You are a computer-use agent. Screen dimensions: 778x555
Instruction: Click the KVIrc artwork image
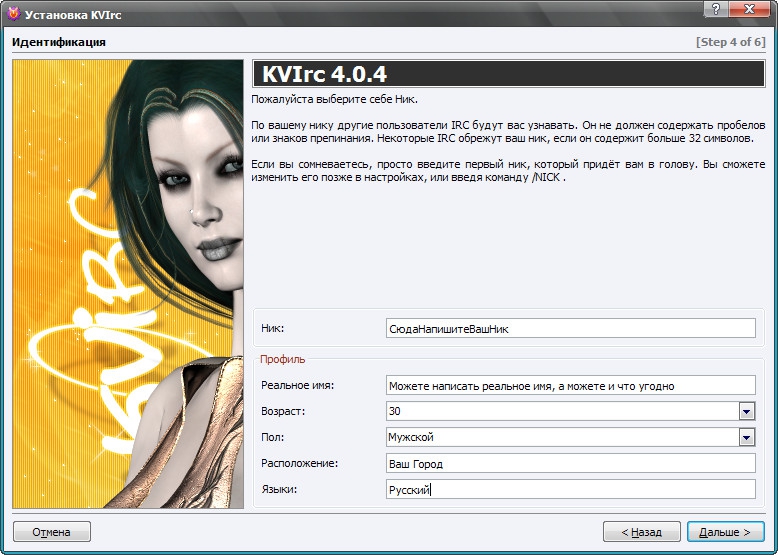point(128,284)
